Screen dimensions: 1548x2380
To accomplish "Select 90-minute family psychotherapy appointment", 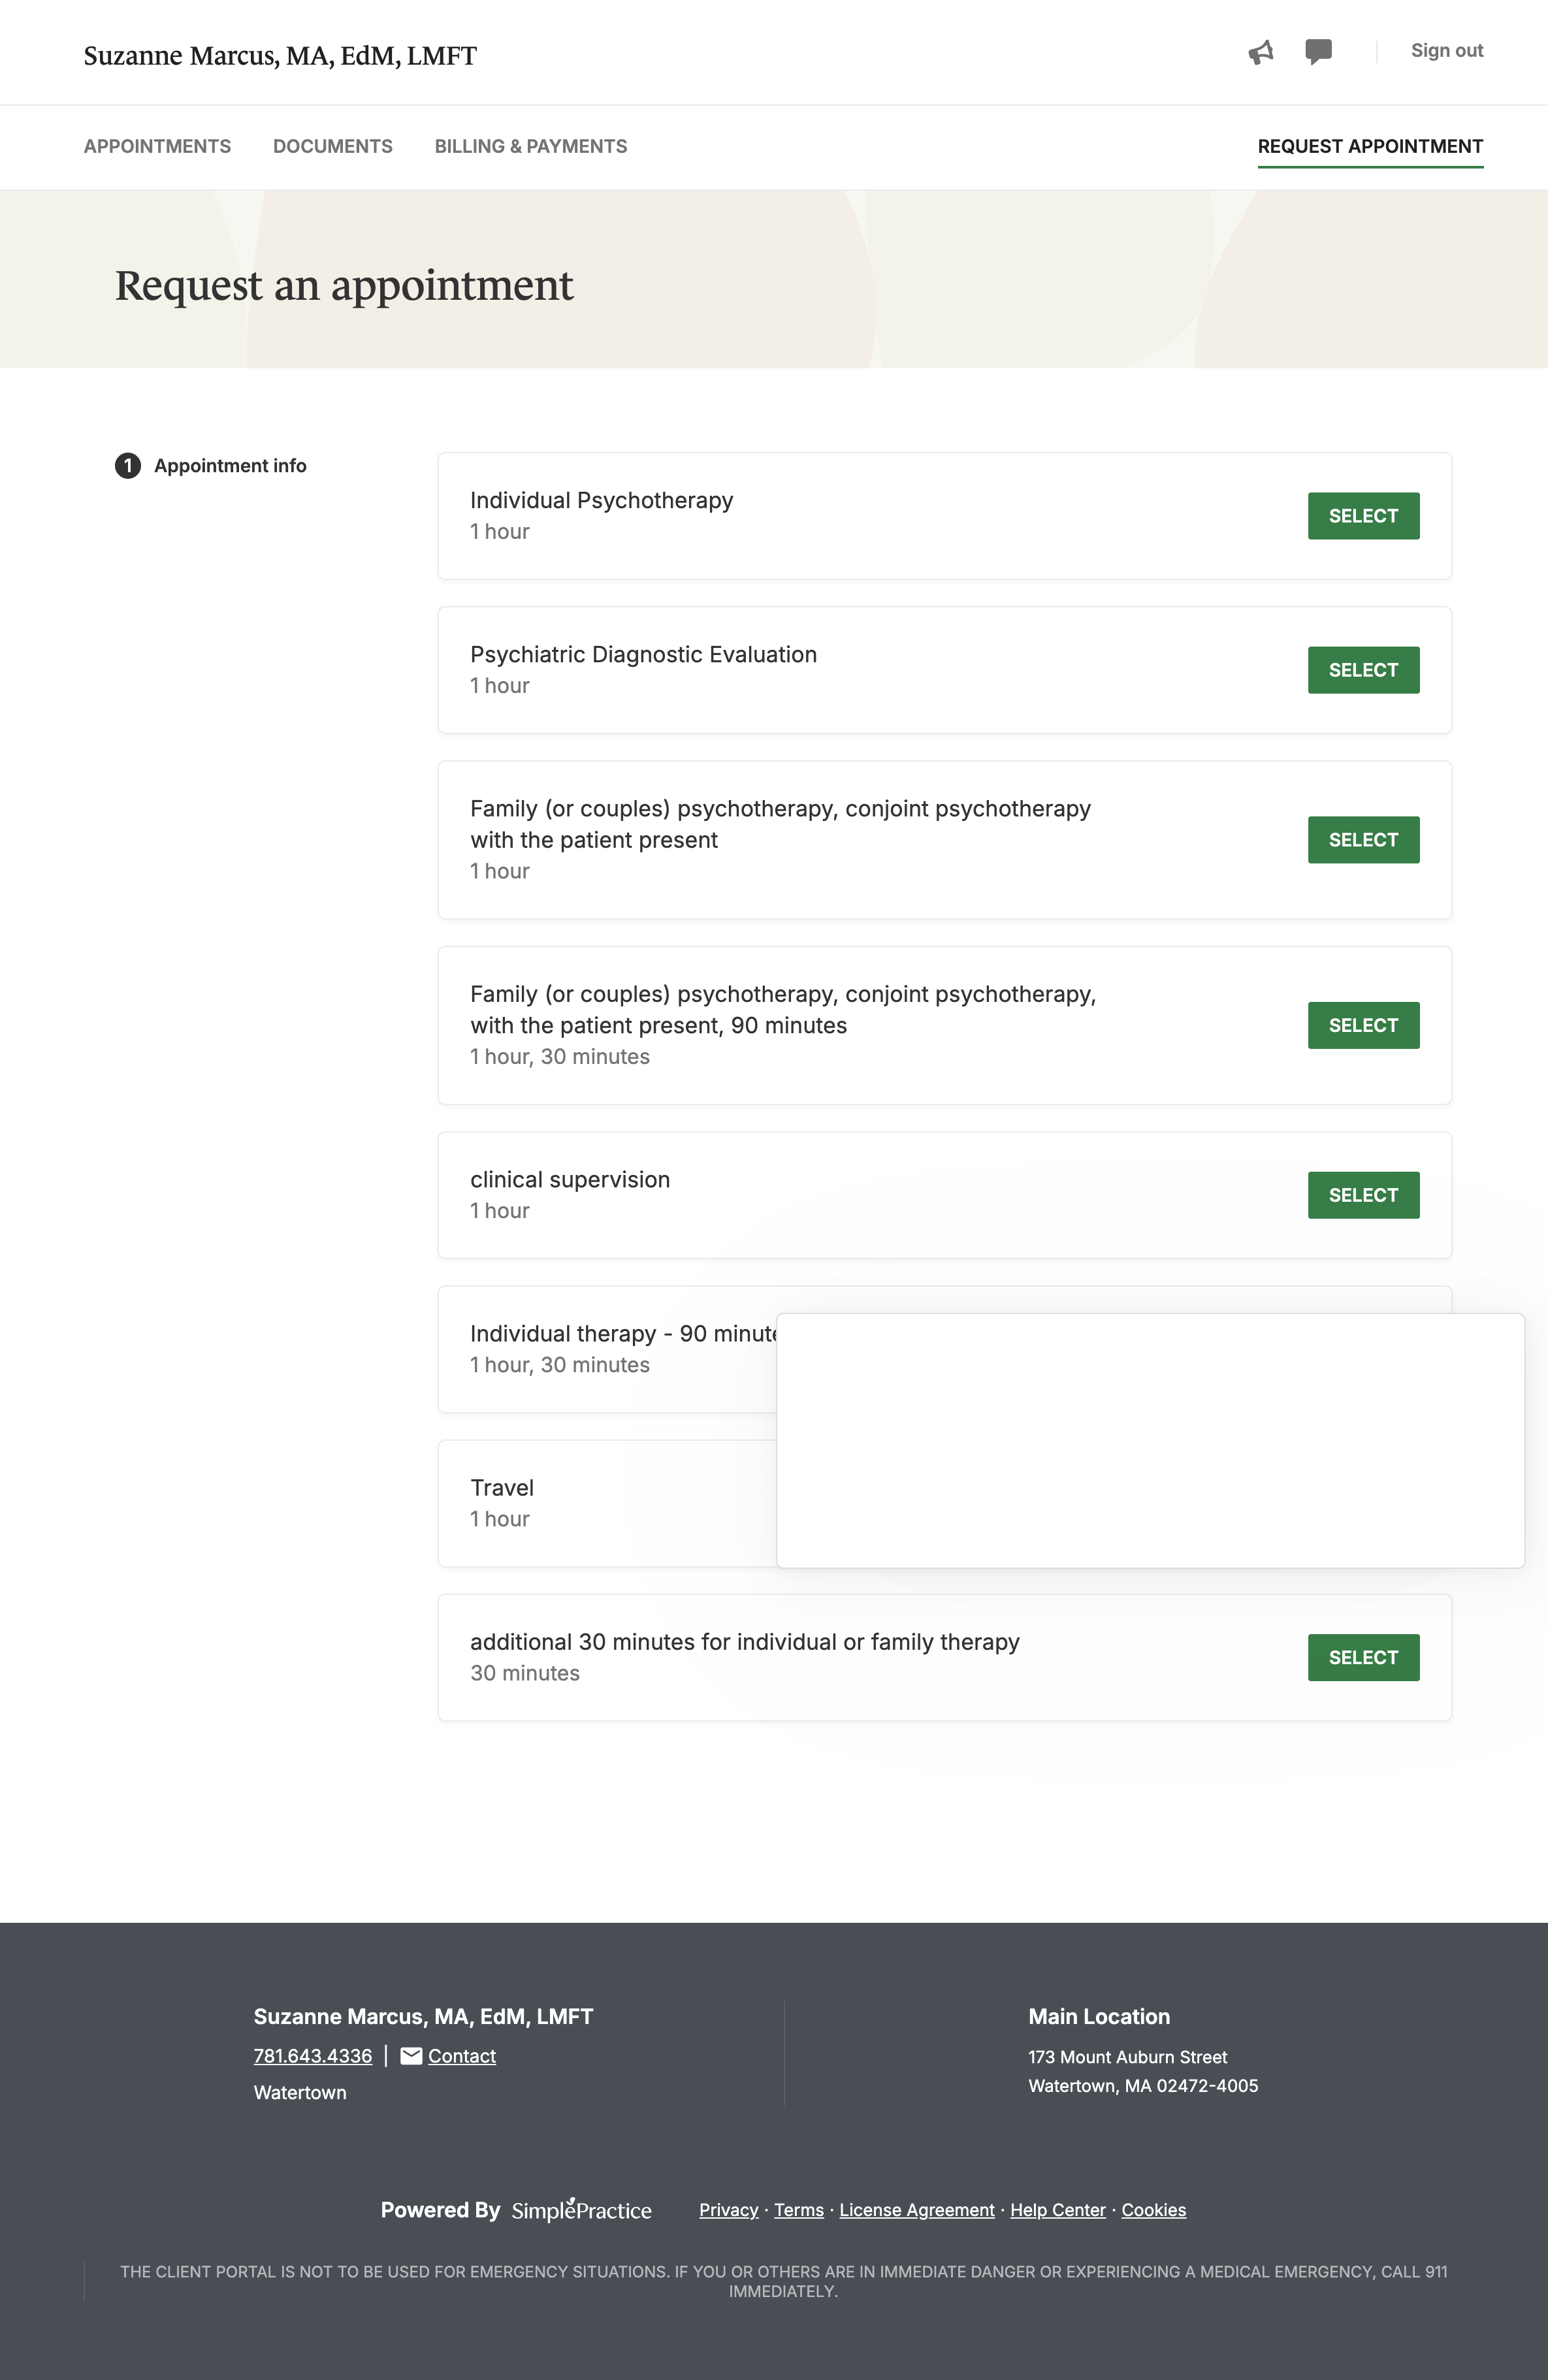I will coord(1363,1025).
